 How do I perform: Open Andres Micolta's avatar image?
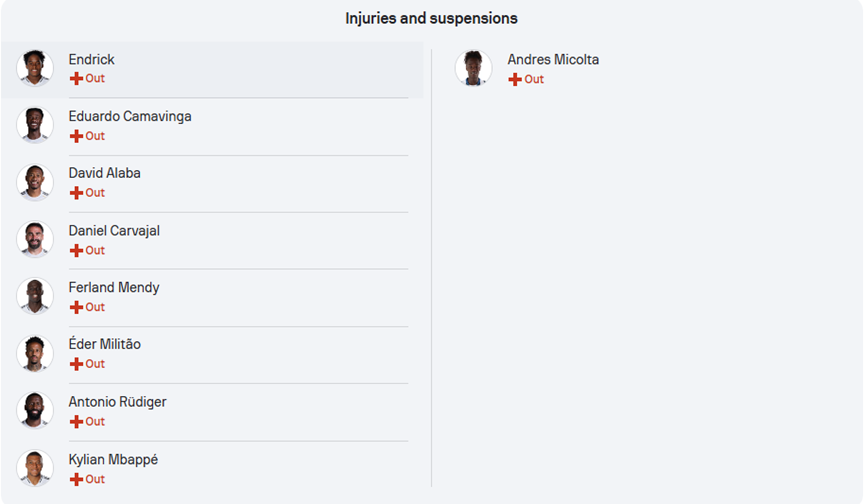[473, 68]
